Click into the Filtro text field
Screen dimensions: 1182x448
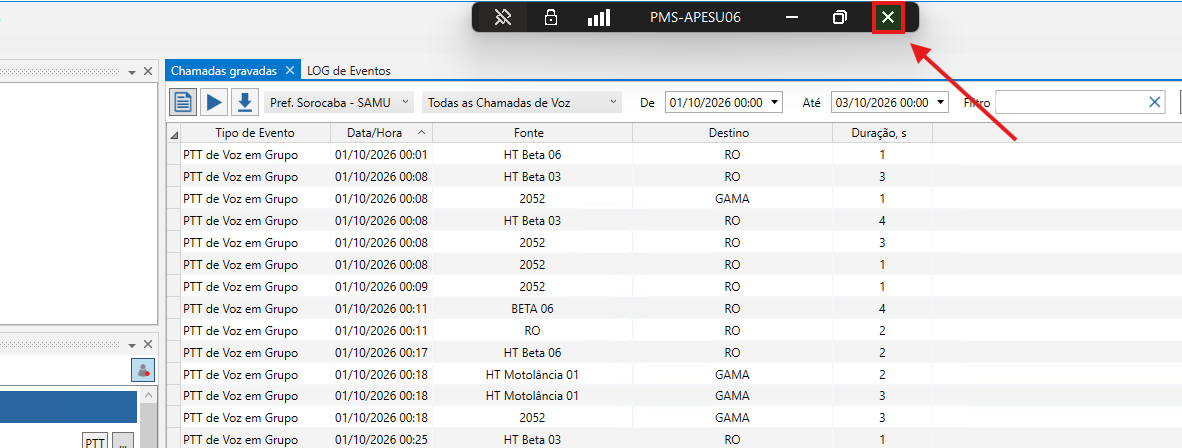tap(1071, 102)
